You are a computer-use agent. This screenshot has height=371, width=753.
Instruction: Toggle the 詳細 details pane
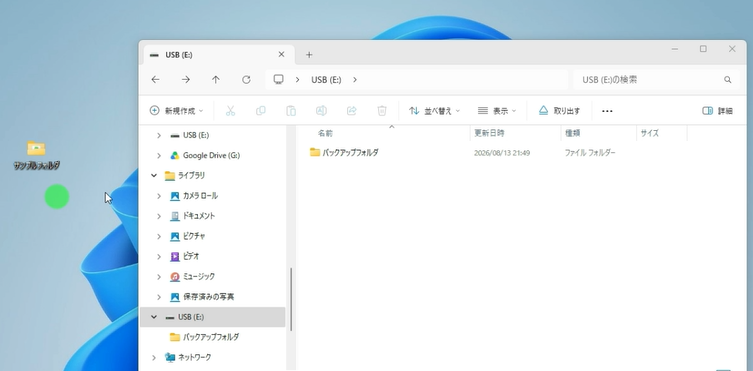717,111
